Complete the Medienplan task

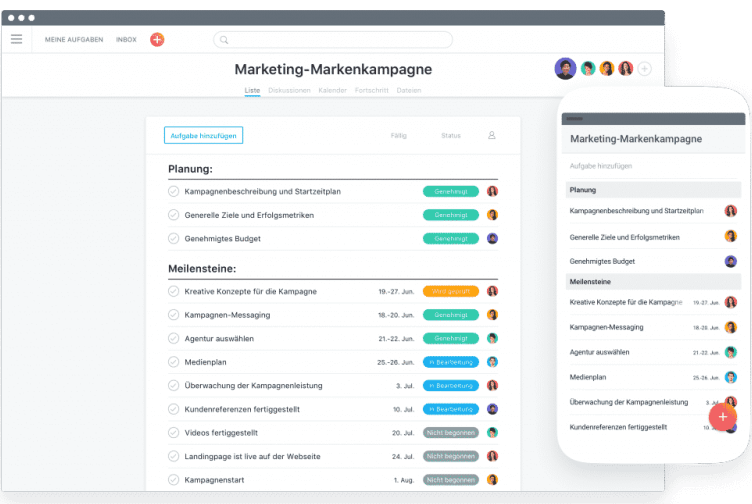[174, 362]
